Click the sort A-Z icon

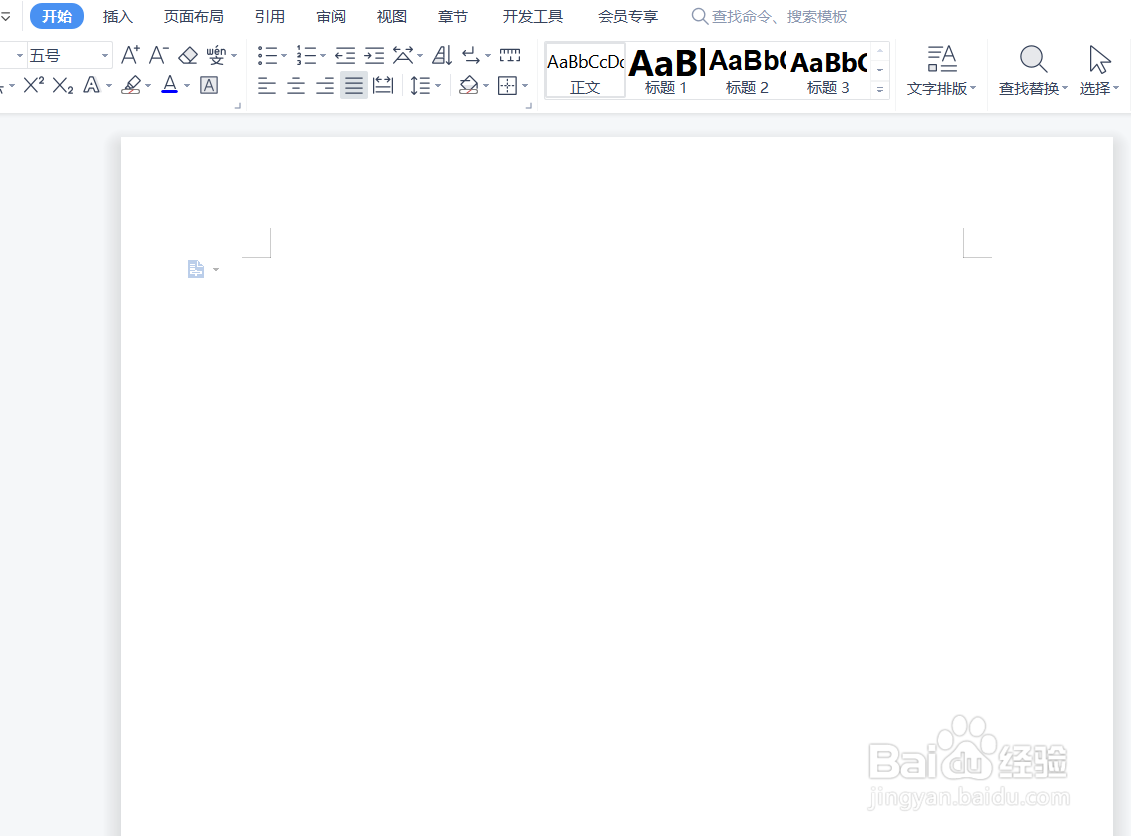point(442,56)
